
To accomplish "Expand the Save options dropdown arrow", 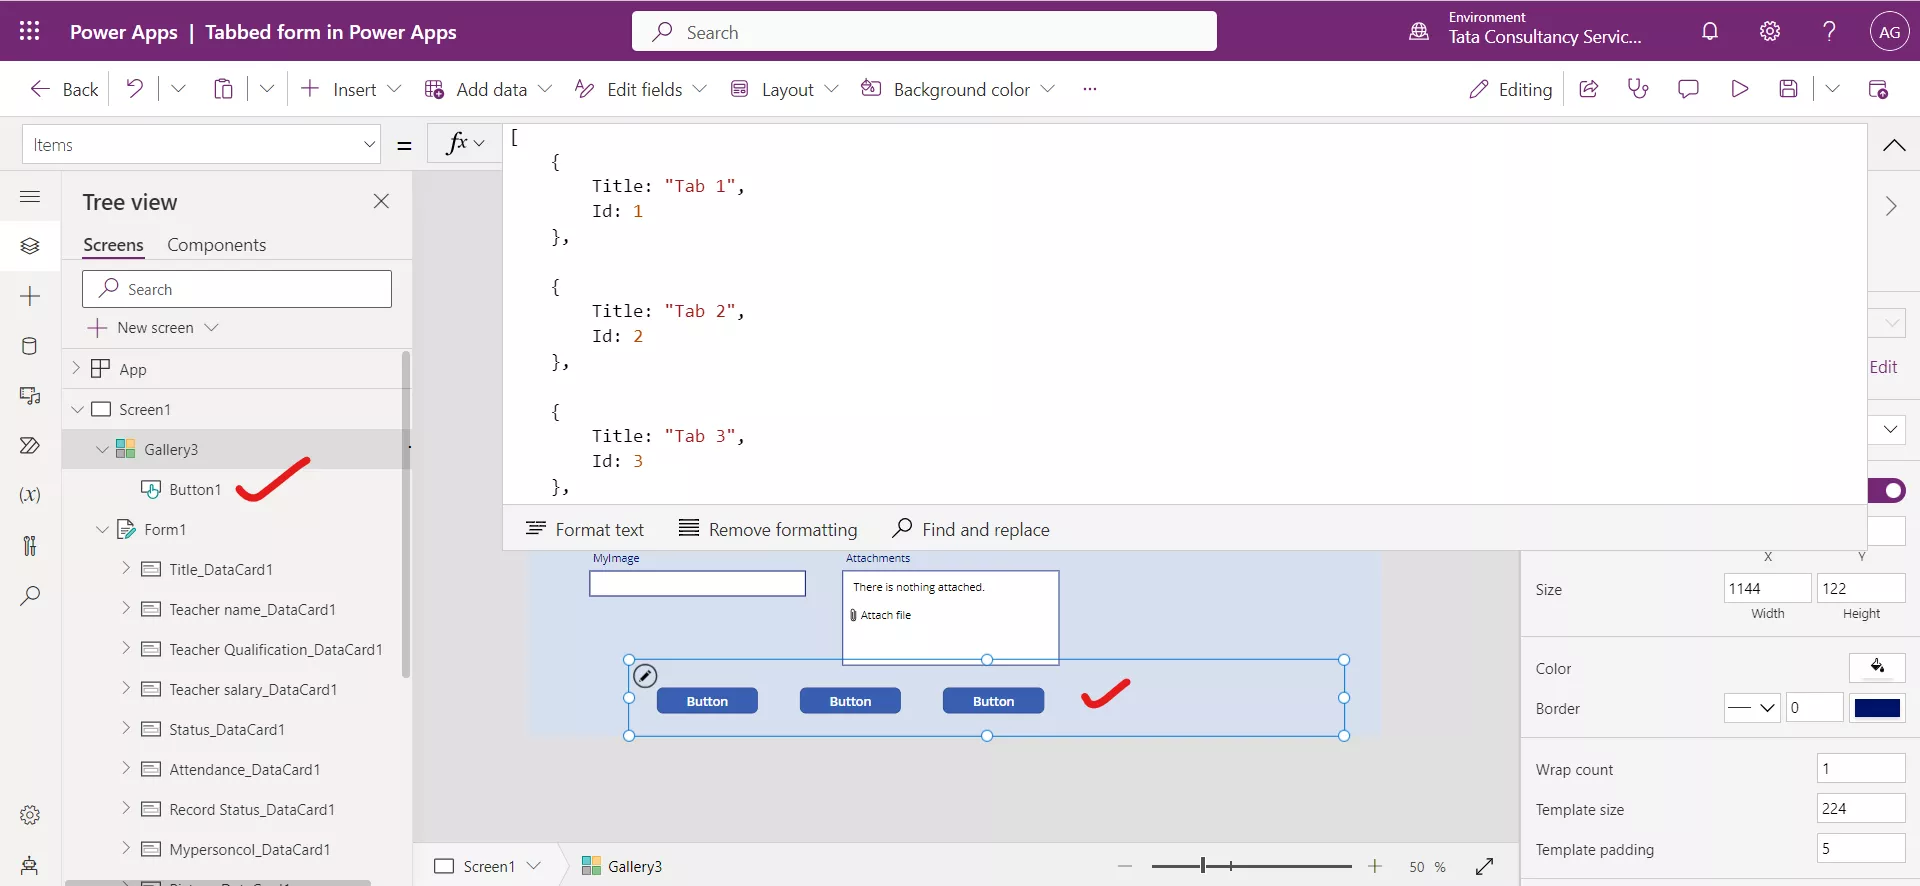I will coord(1832,89).
